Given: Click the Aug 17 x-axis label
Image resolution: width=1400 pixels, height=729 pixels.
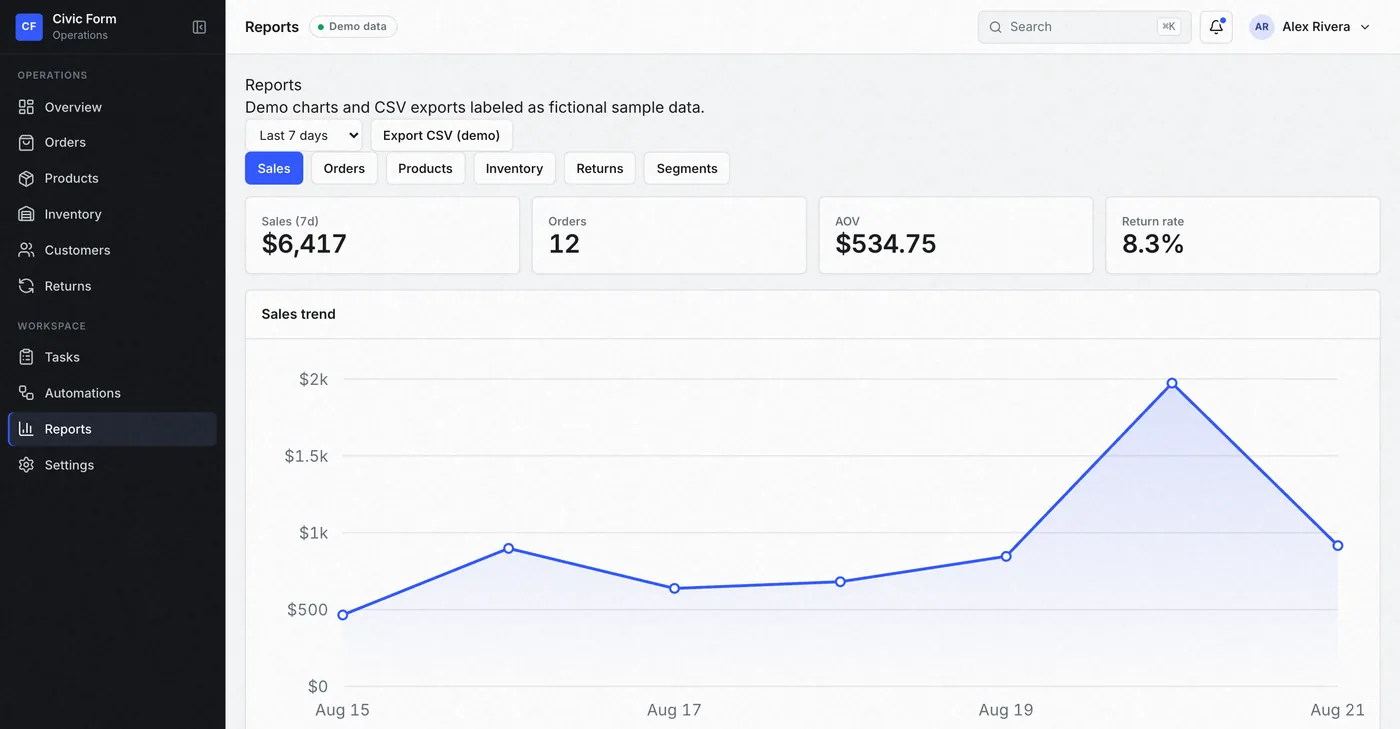Looking at the screenshot, I should 674,710.
